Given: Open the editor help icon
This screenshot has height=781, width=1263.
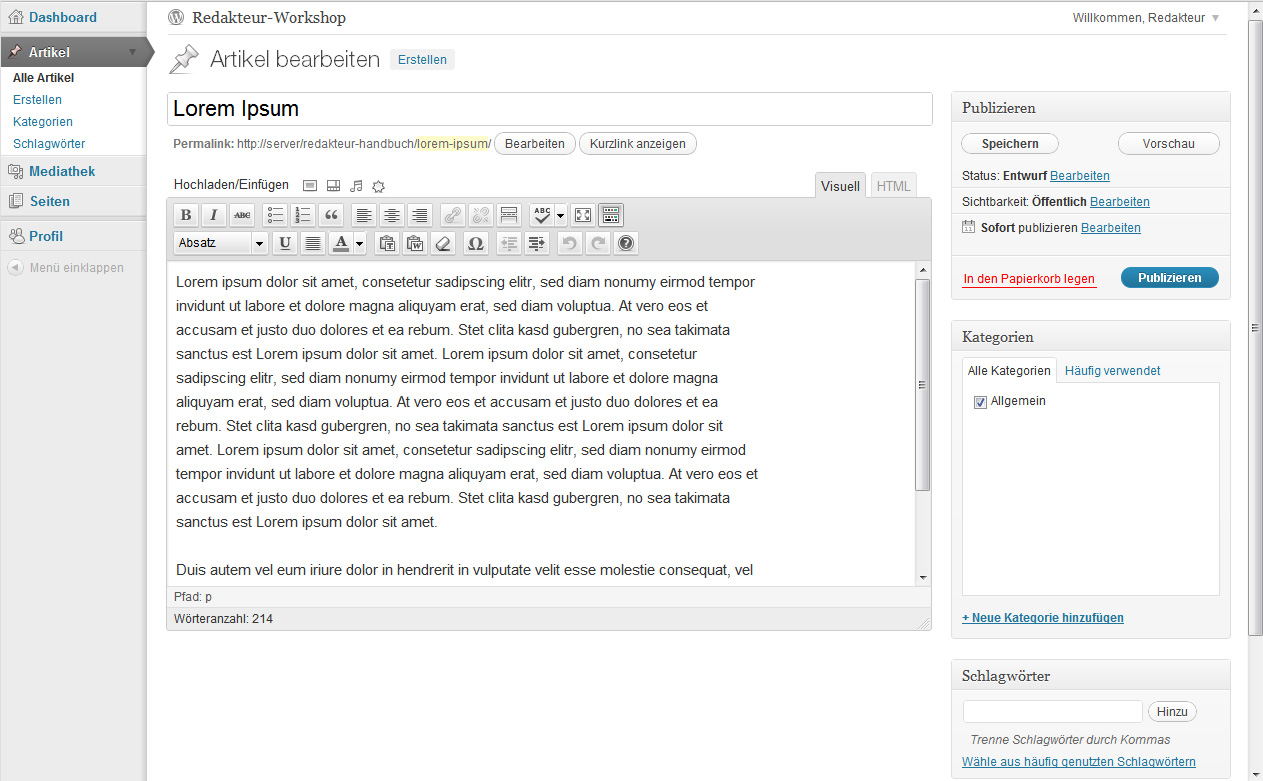Looking at the screenshot, I should coord(626,243).
